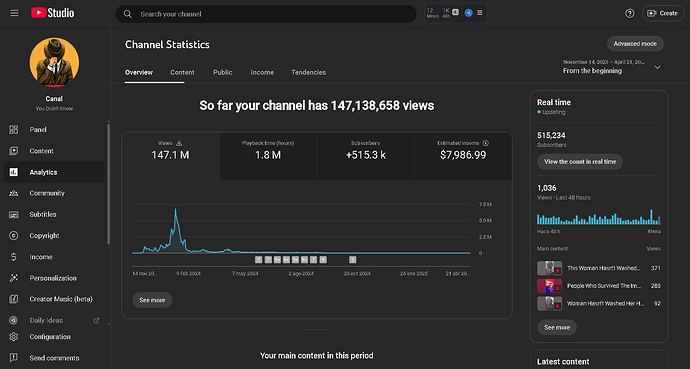Click See more under the views chart
The height and width of the screenshot is (369, 690).
(152, 300)
